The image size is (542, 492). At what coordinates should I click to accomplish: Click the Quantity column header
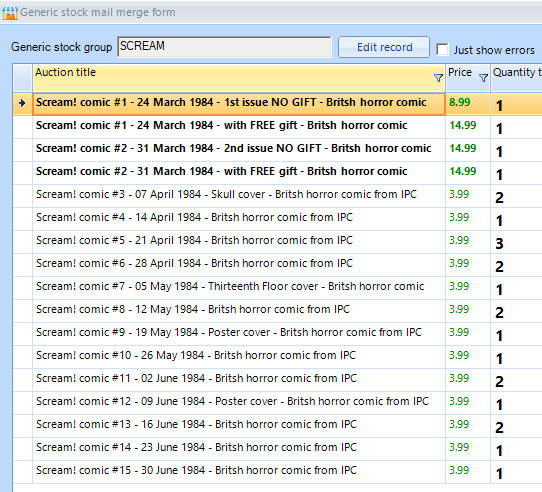click(516, 78)
